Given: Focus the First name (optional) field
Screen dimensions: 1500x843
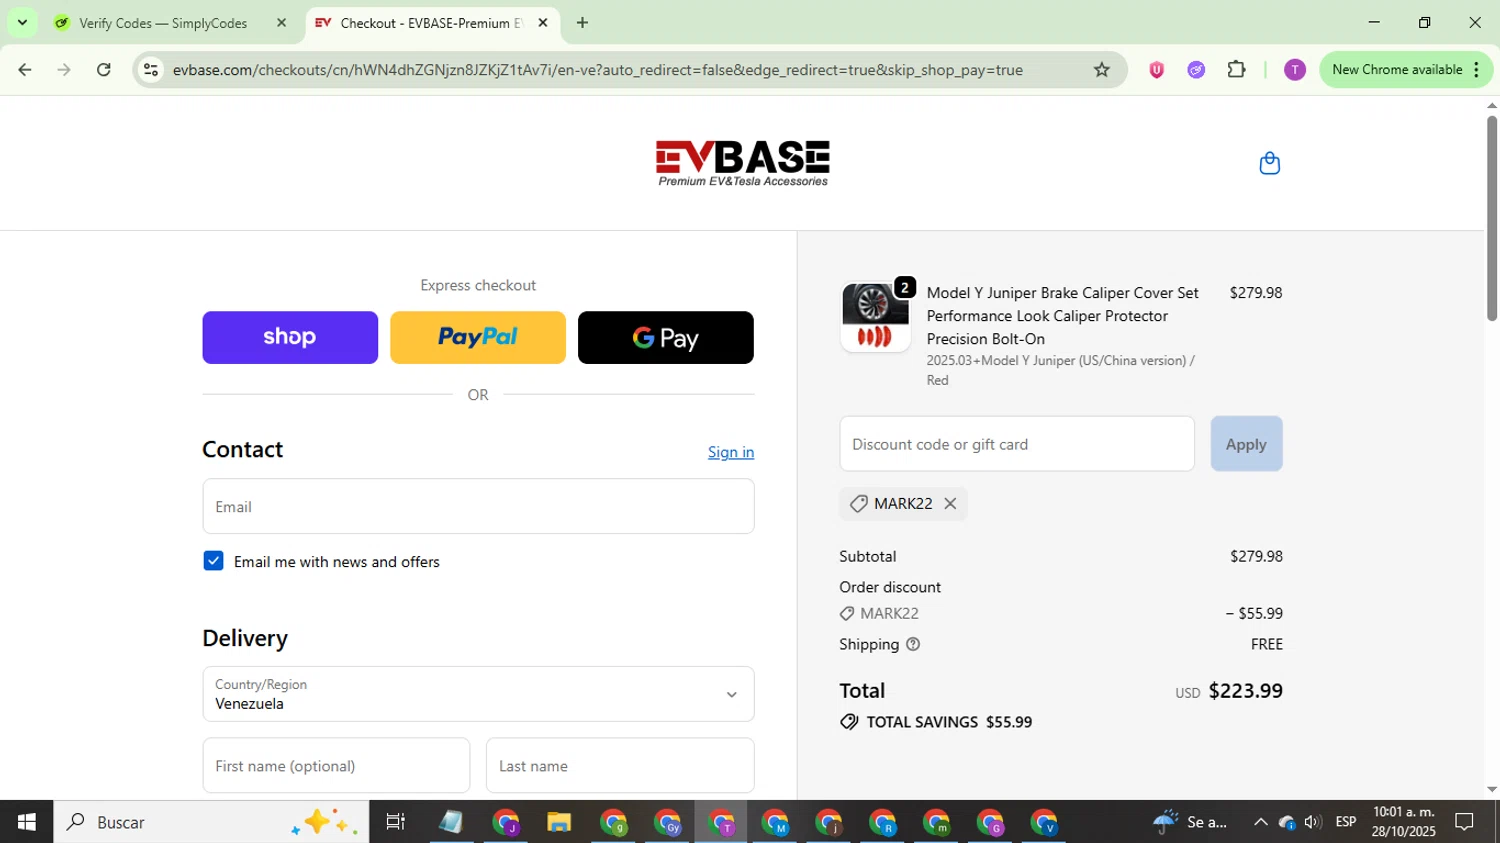Looking at the screenshot, I should coord(336,766).
